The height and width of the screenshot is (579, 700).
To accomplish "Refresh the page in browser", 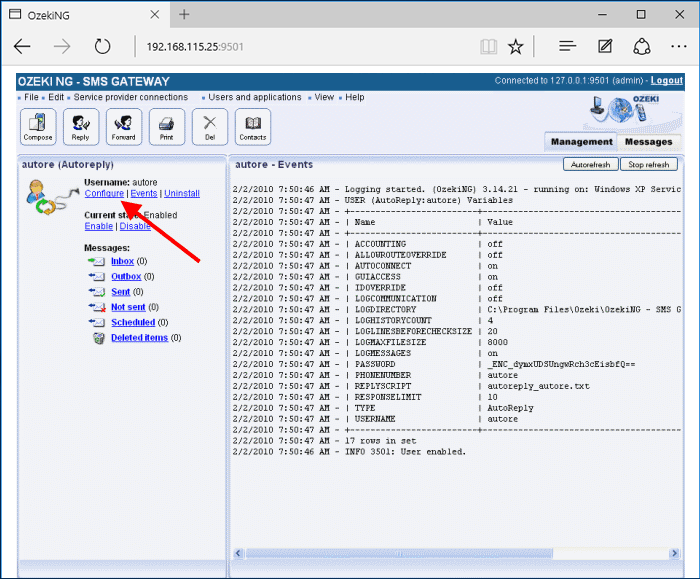I will (102, 46).
